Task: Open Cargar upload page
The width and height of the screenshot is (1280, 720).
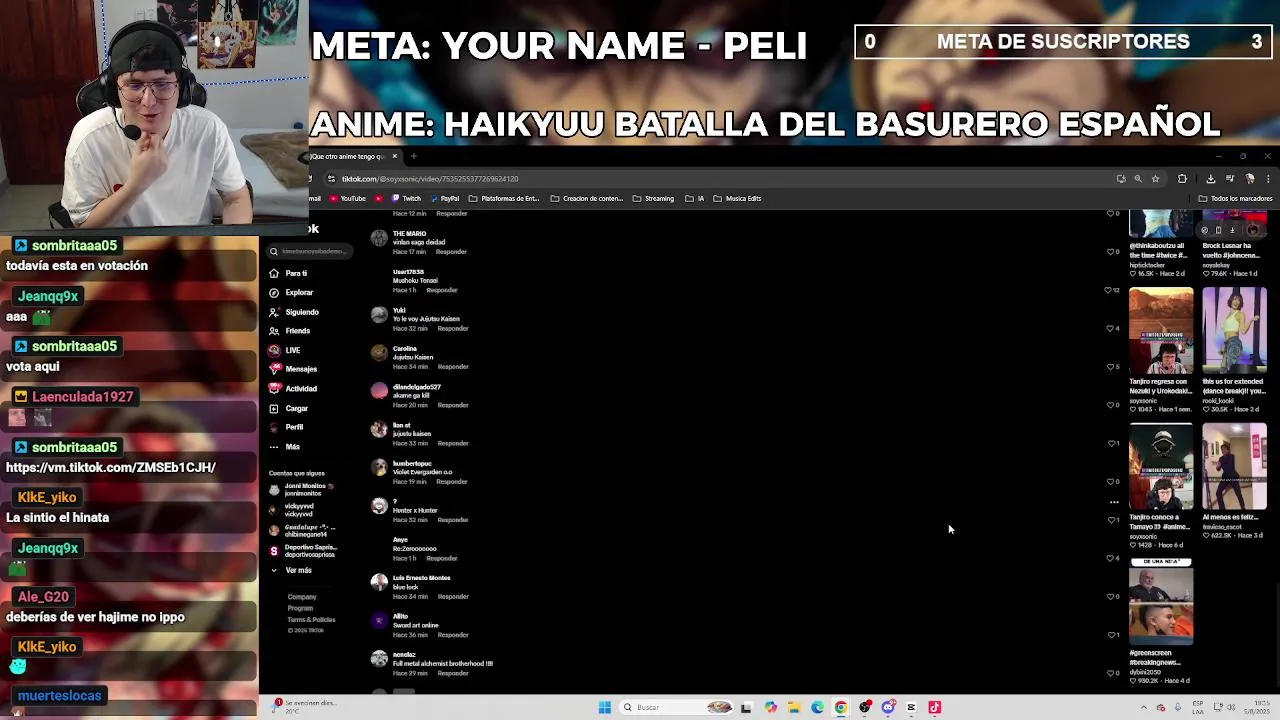Action: coord(289,408)
